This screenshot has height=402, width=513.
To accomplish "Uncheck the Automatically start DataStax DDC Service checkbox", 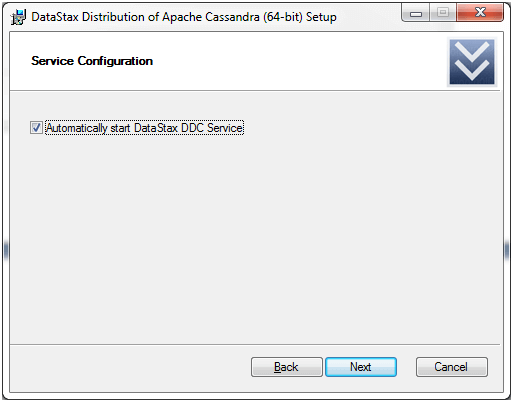I will tap(36, 128).
